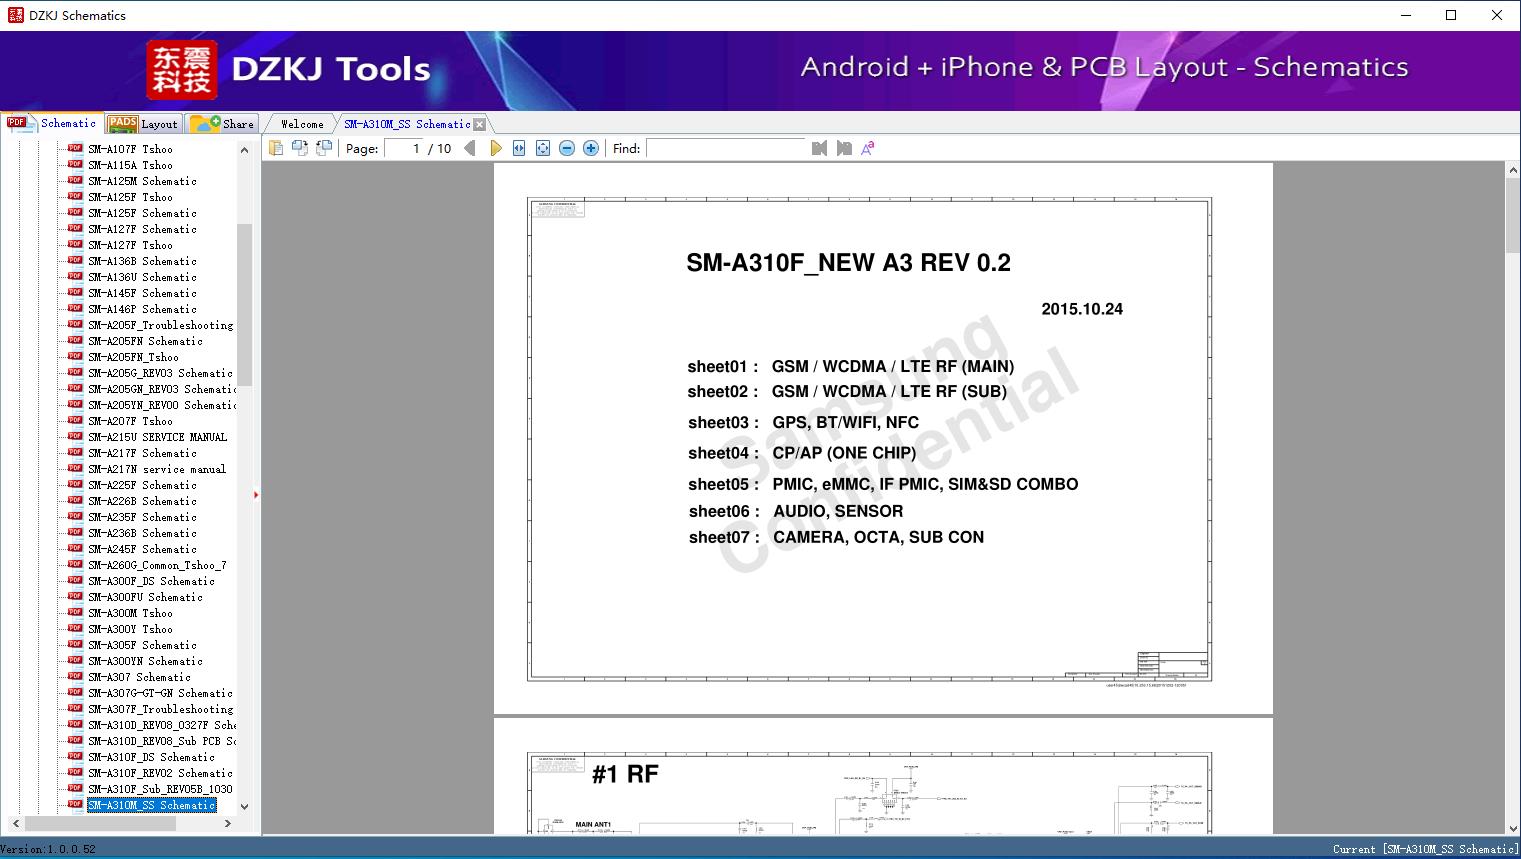
Task: Click the DZKJ Schematics title bar icon
Action: [x=15, y=15]
